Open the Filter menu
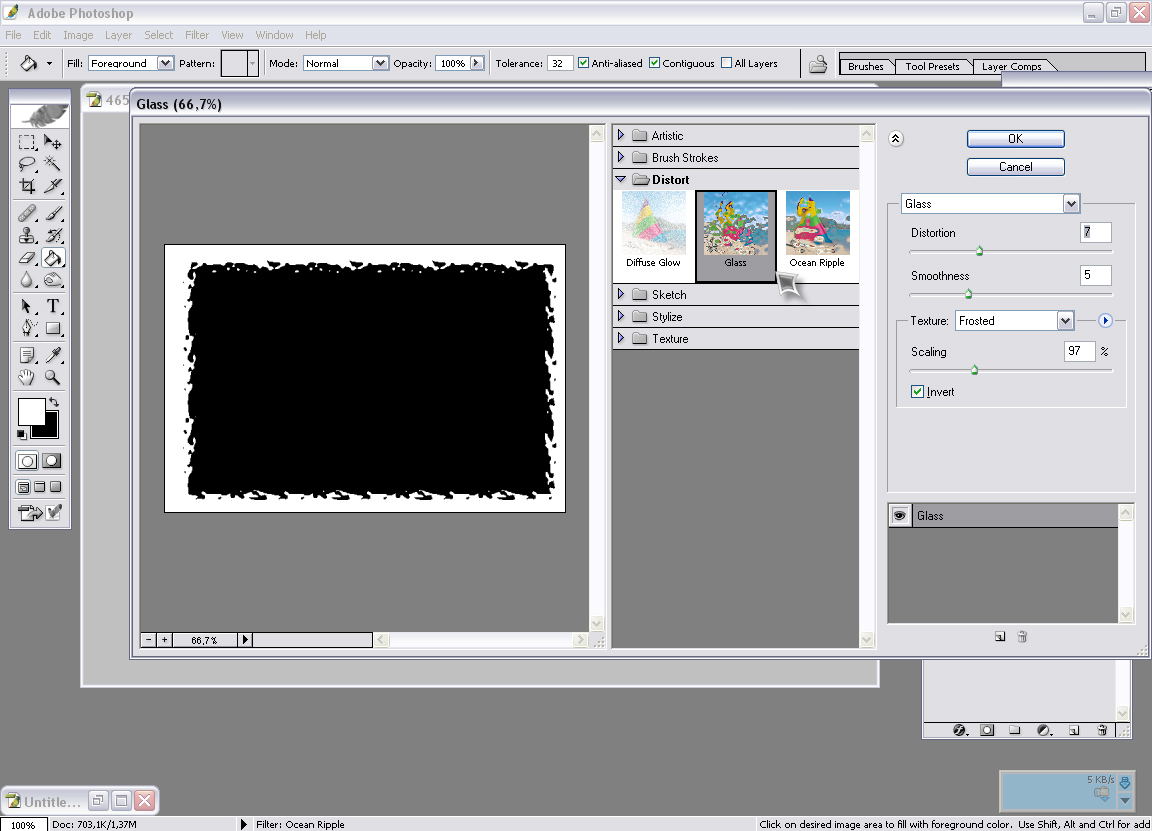Screen dimensions: 1152x831 point(197,35)
